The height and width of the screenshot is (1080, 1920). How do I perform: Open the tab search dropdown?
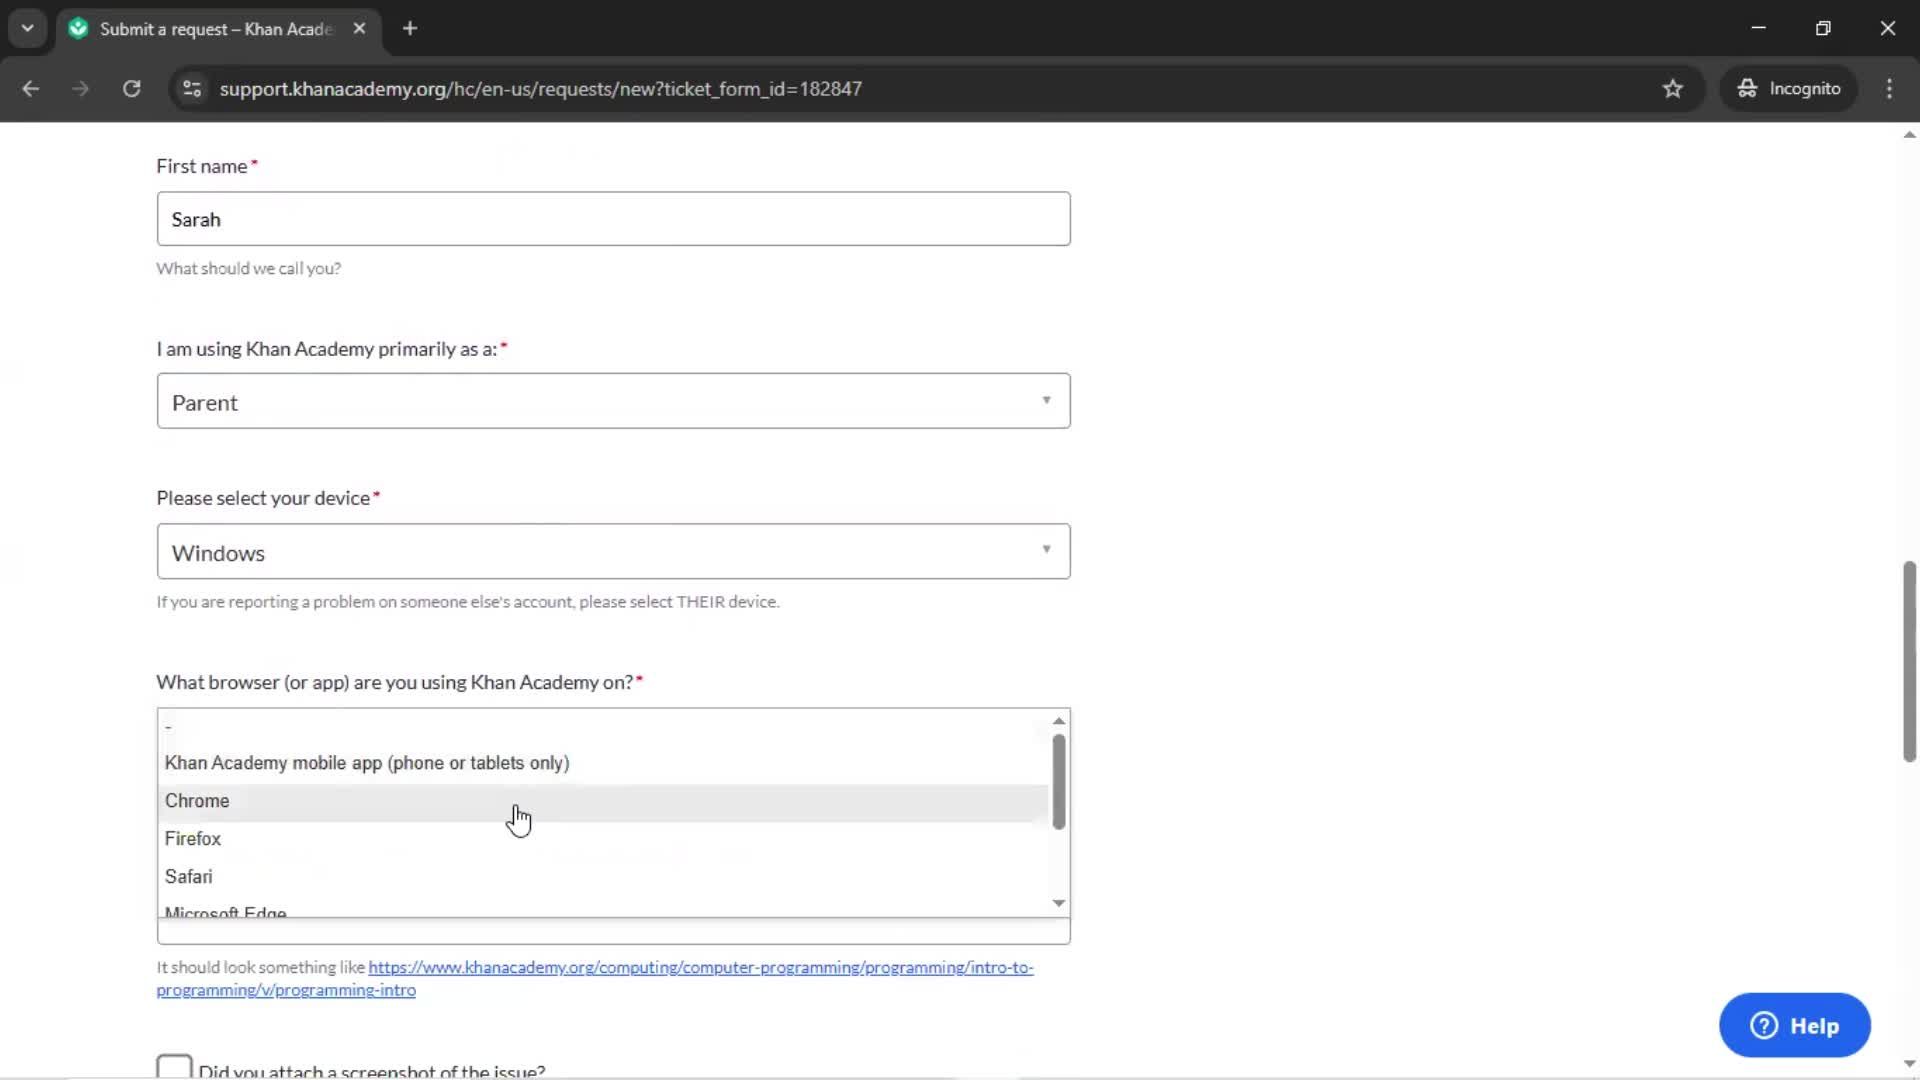point(27,28)
